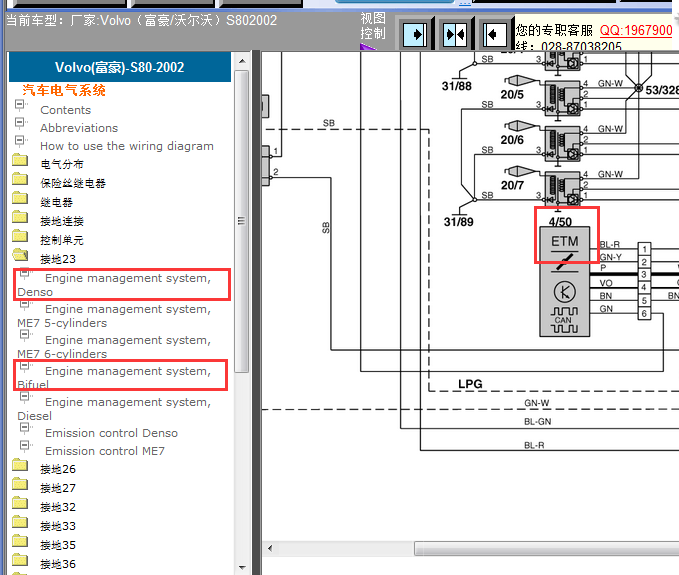This screenshot has width=679, height=575.
Task: Expand the 电气分布 folder
Action: coord(61,164)
